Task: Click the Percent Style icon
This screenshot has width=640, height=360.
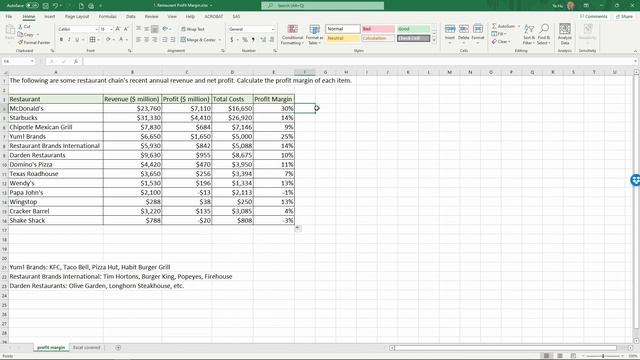Action: point(245,40)
